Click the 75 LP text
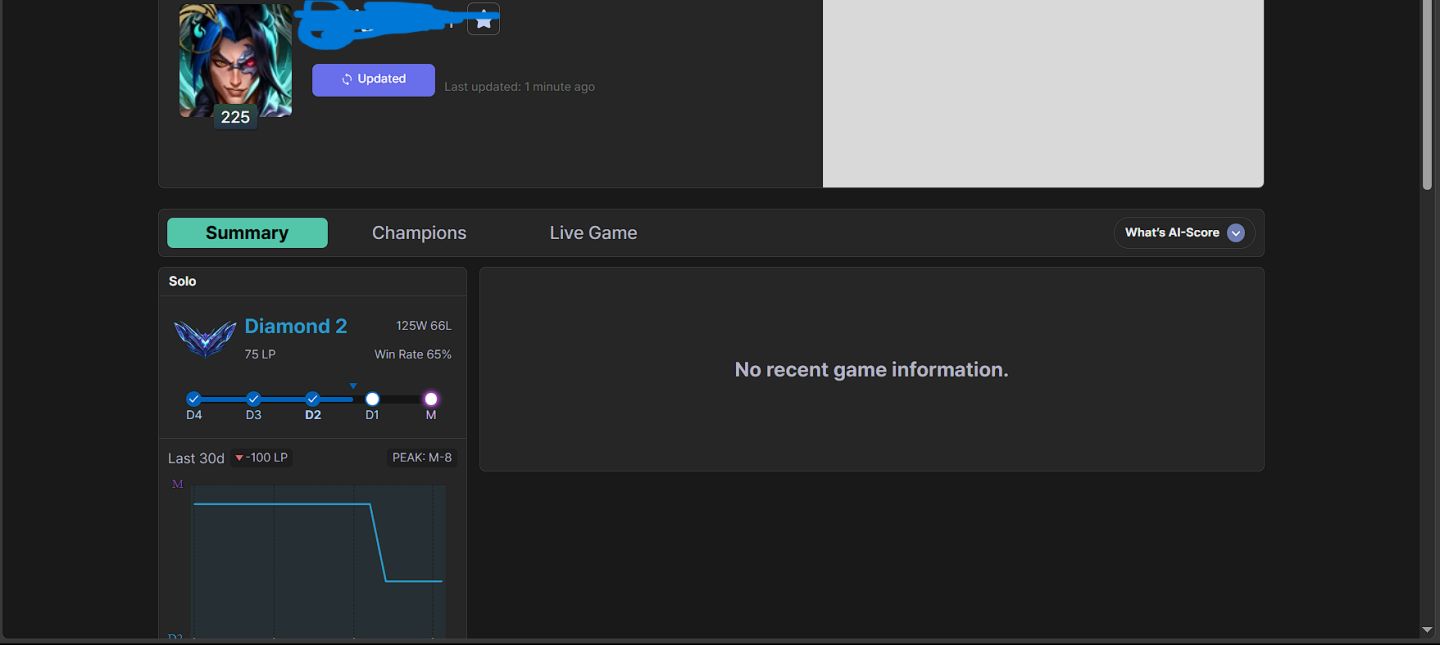The image size is (1440, 645). tap(260, 354)
